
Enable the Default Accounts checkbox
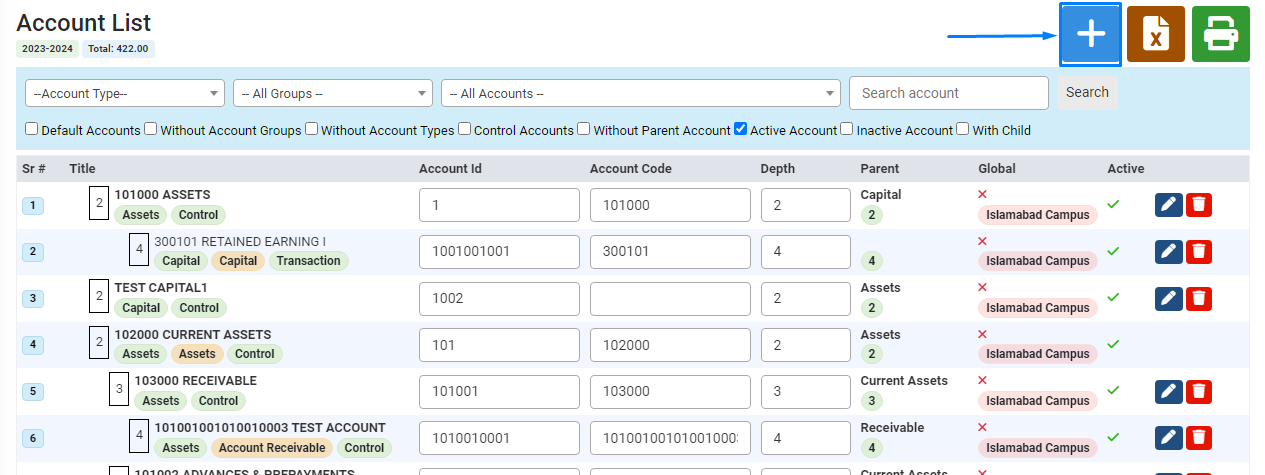click(x=32, y=129)
